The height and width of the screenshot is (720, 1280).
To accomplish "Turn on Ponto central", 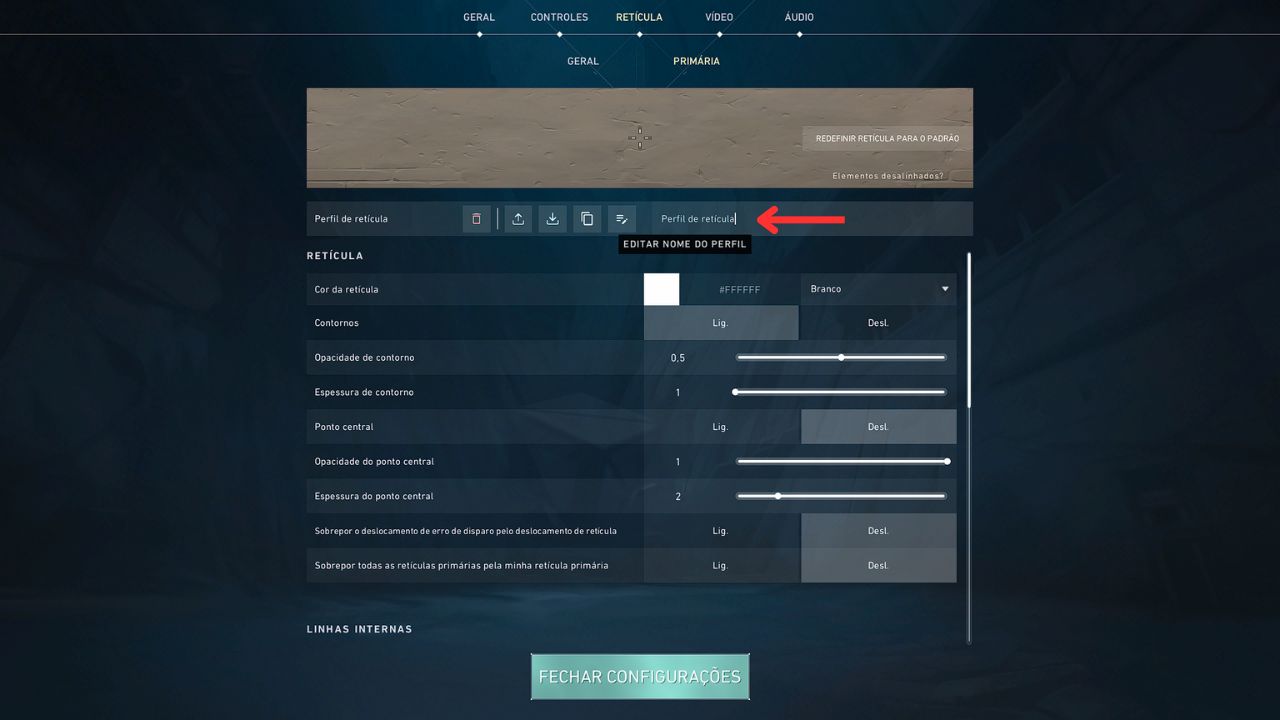I will [x=720, y=426].
